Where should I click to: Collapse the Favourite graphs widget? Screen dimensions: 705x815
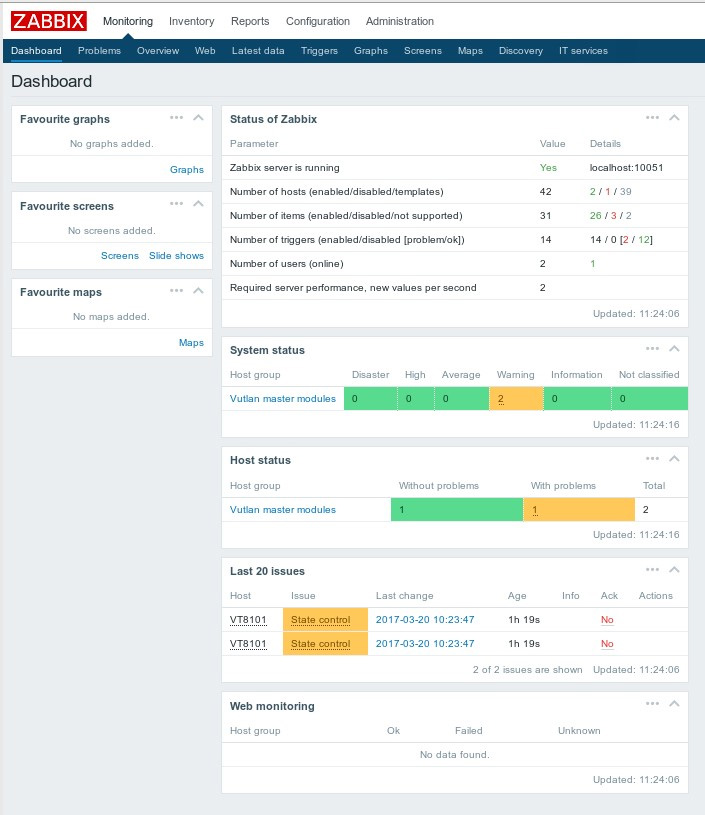click(x=198, y=117)
